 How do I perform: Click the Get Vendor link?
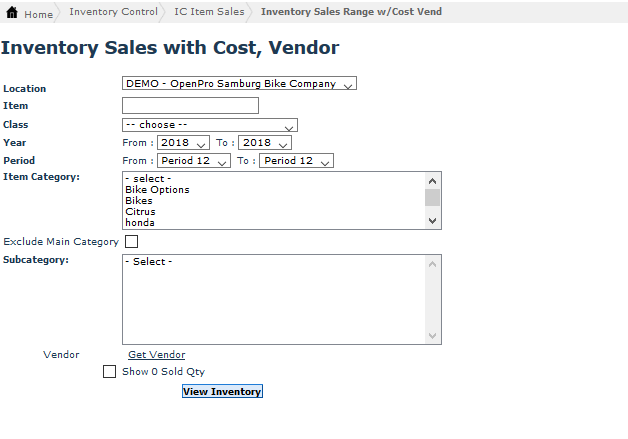tap(156, 355)
